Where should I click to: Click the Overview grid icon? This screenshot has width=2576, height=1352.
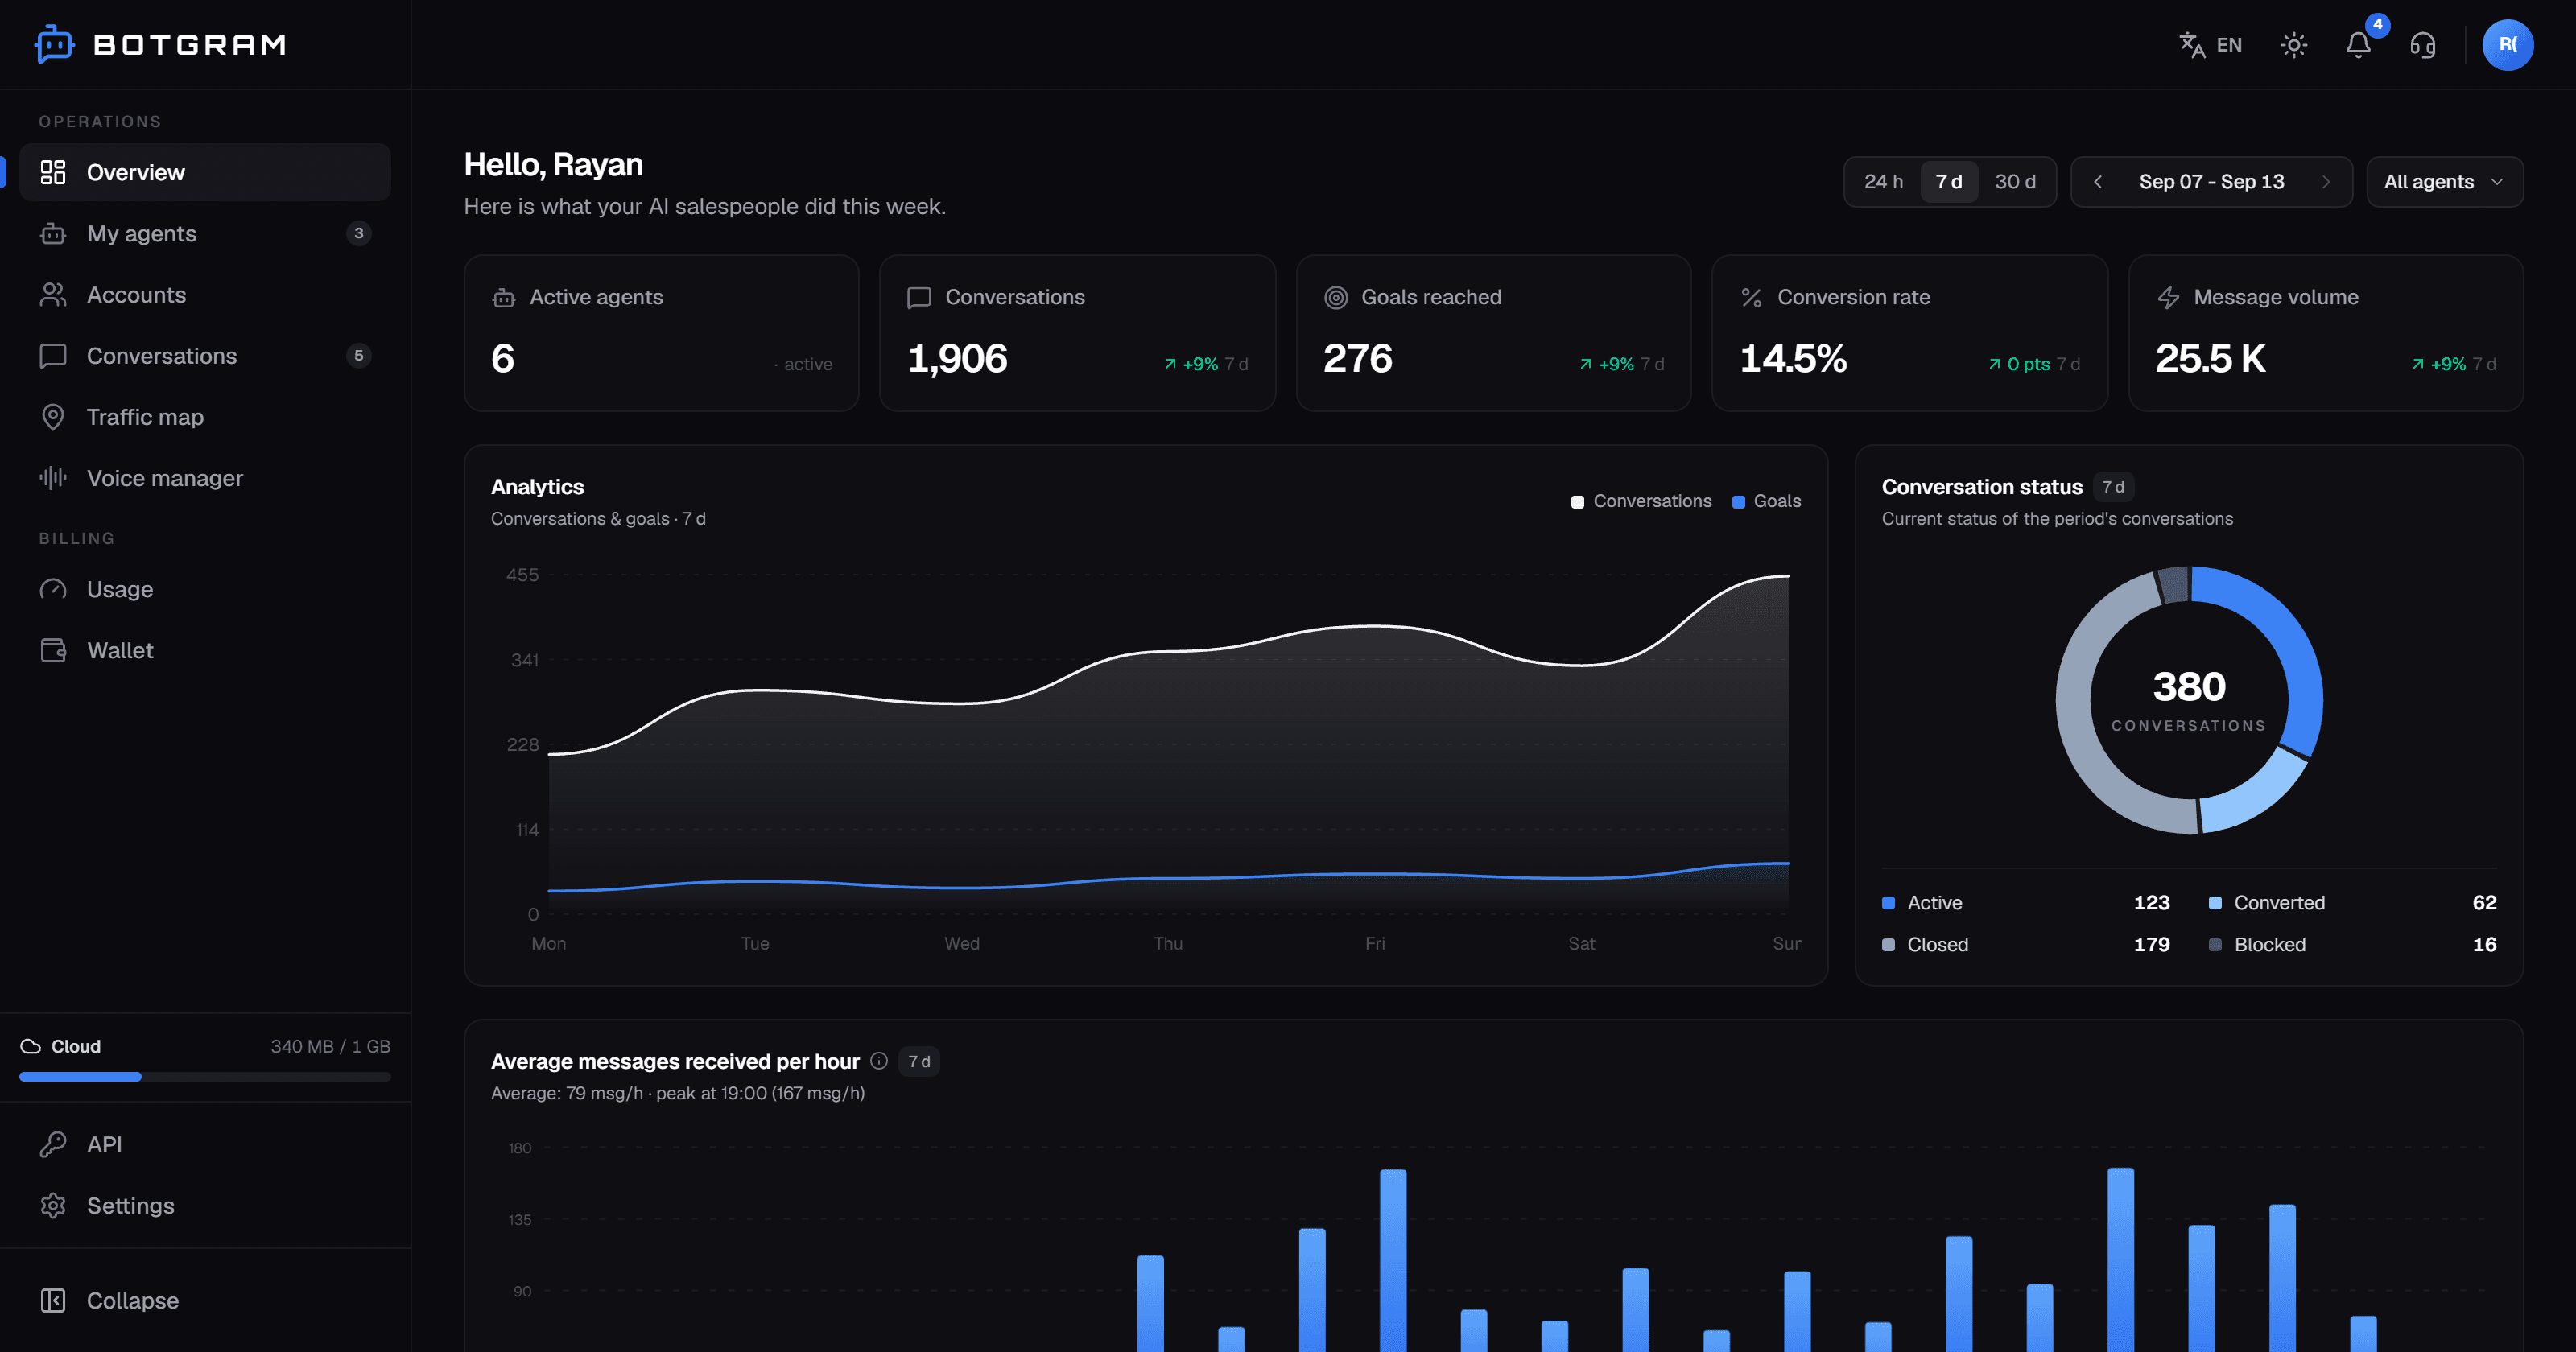(x=53, y=172)
